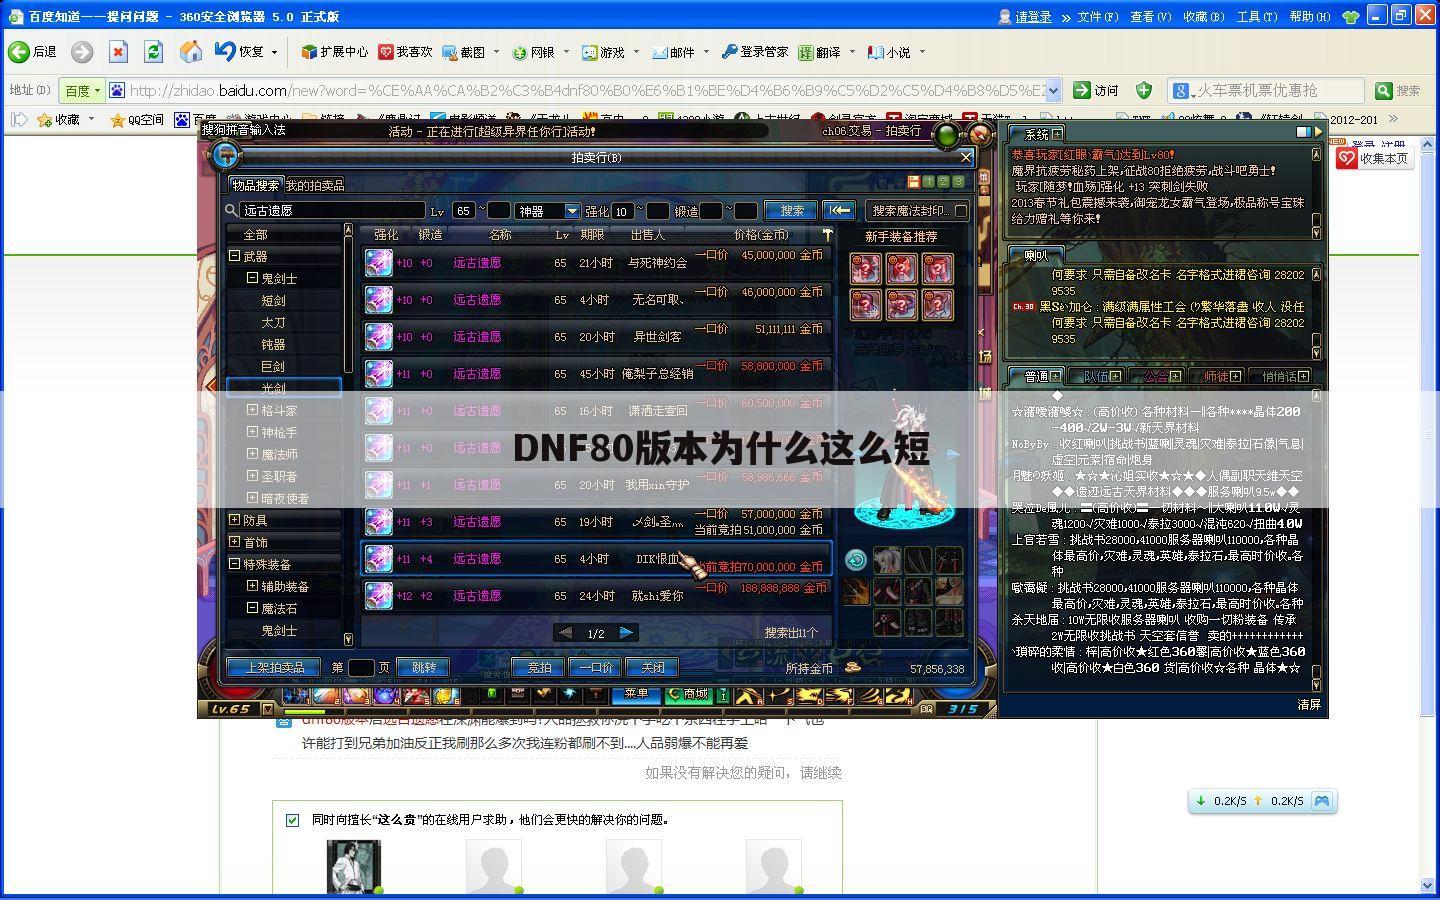This screenshot has width=1440, height=900.
Task: Open the QQ空间 bookmark
Action: [x=136, y=120]
